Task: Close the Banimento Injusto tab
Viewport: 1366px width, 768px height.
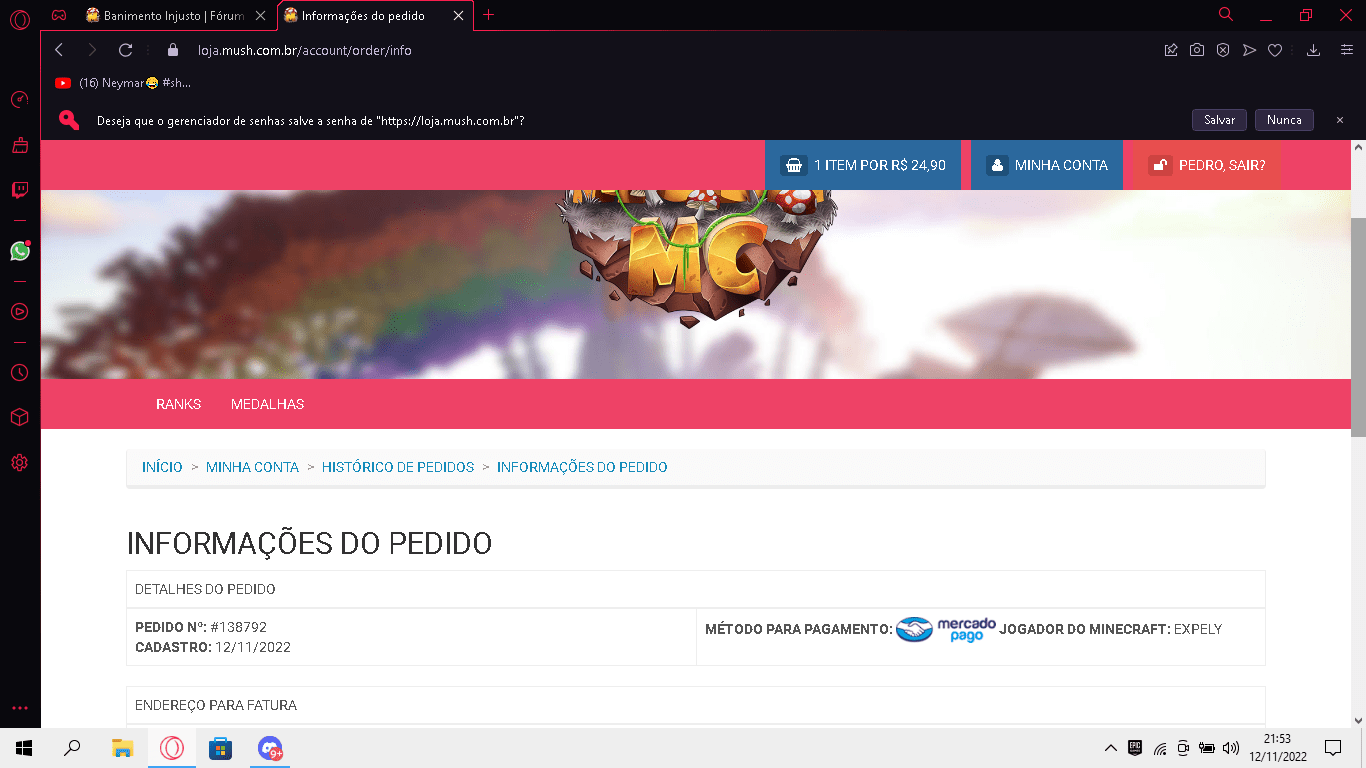Action: [261, 16]
